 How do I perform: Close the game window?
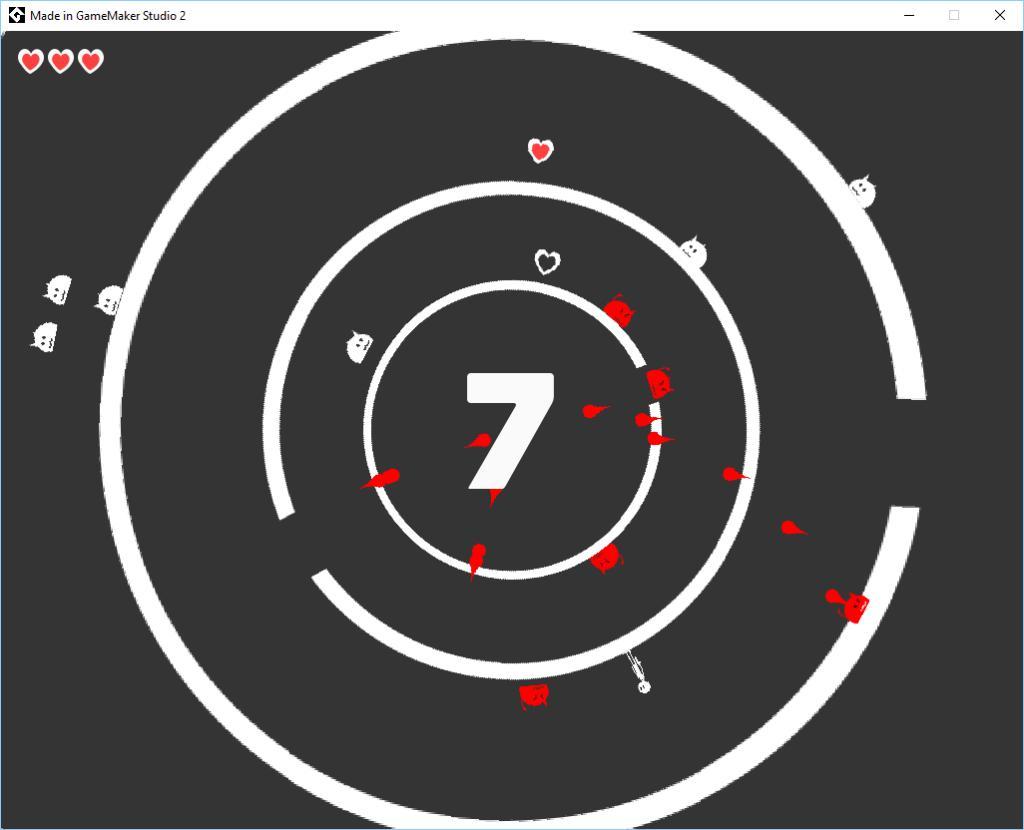point(999,15)
